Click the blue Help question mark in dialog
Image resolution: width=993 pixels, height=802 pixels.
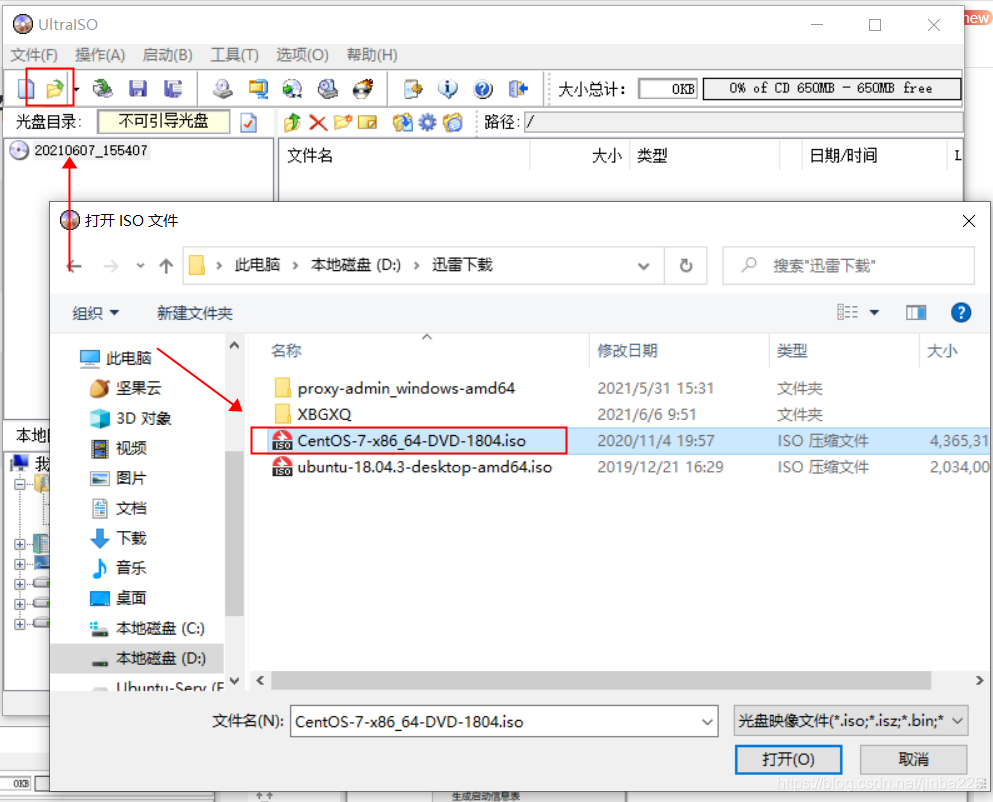pos(961,312)
